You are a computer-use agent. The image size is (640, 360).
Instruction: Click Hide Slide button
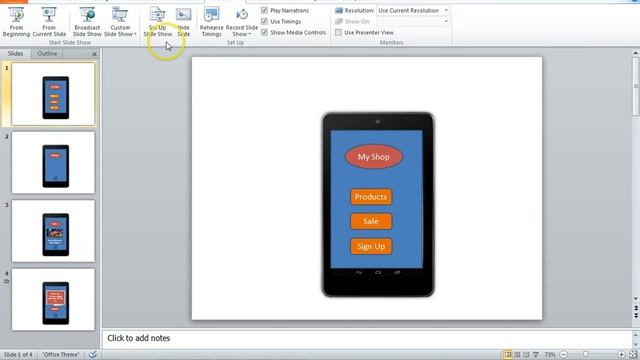tap(184, 22)
